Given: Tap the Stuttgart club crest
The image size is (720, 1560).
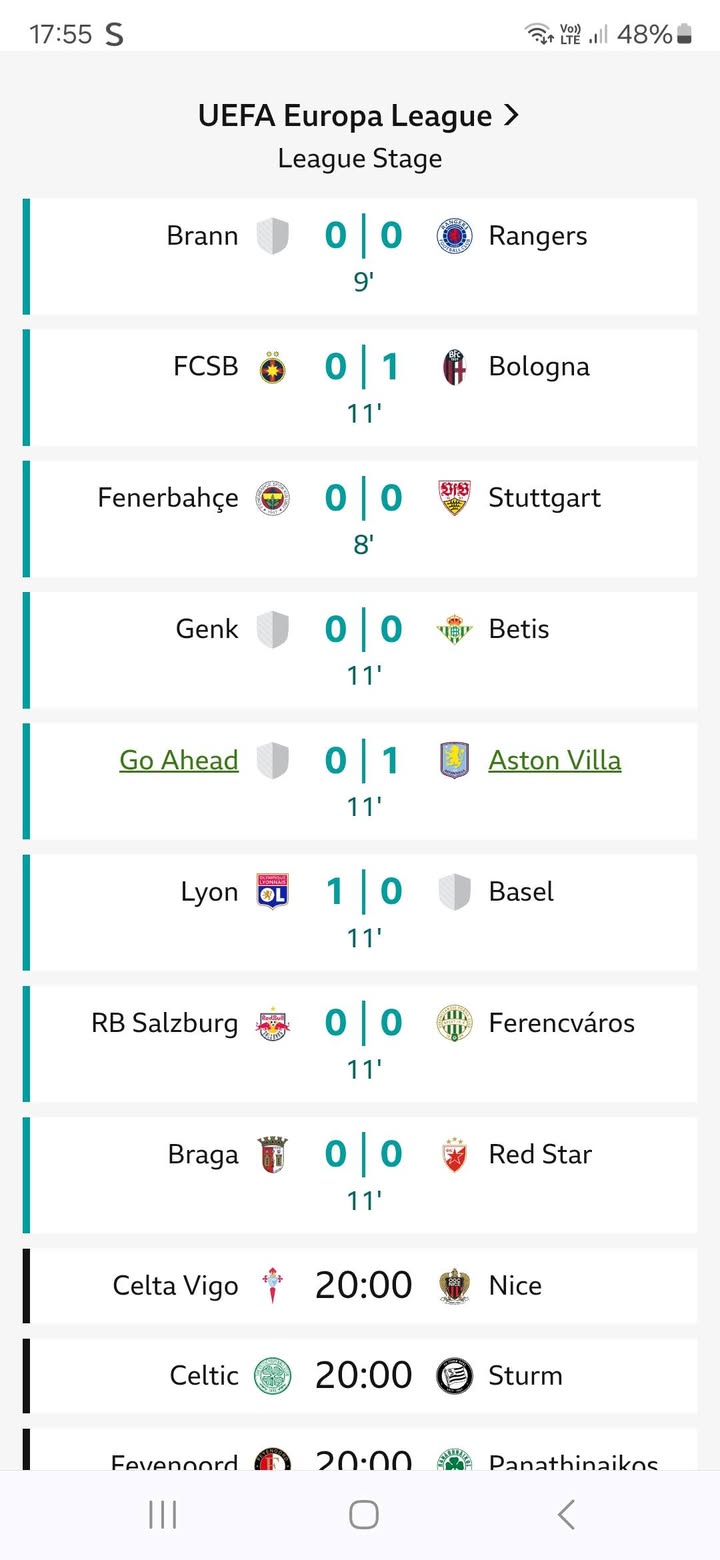Looking at the screenshot, I should [455, 498].
